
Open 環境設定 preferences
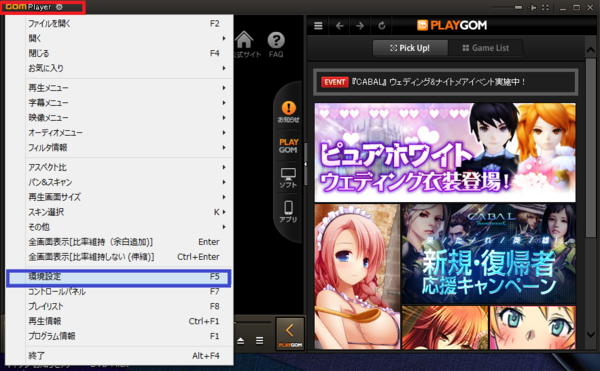(x=119, y=277)
